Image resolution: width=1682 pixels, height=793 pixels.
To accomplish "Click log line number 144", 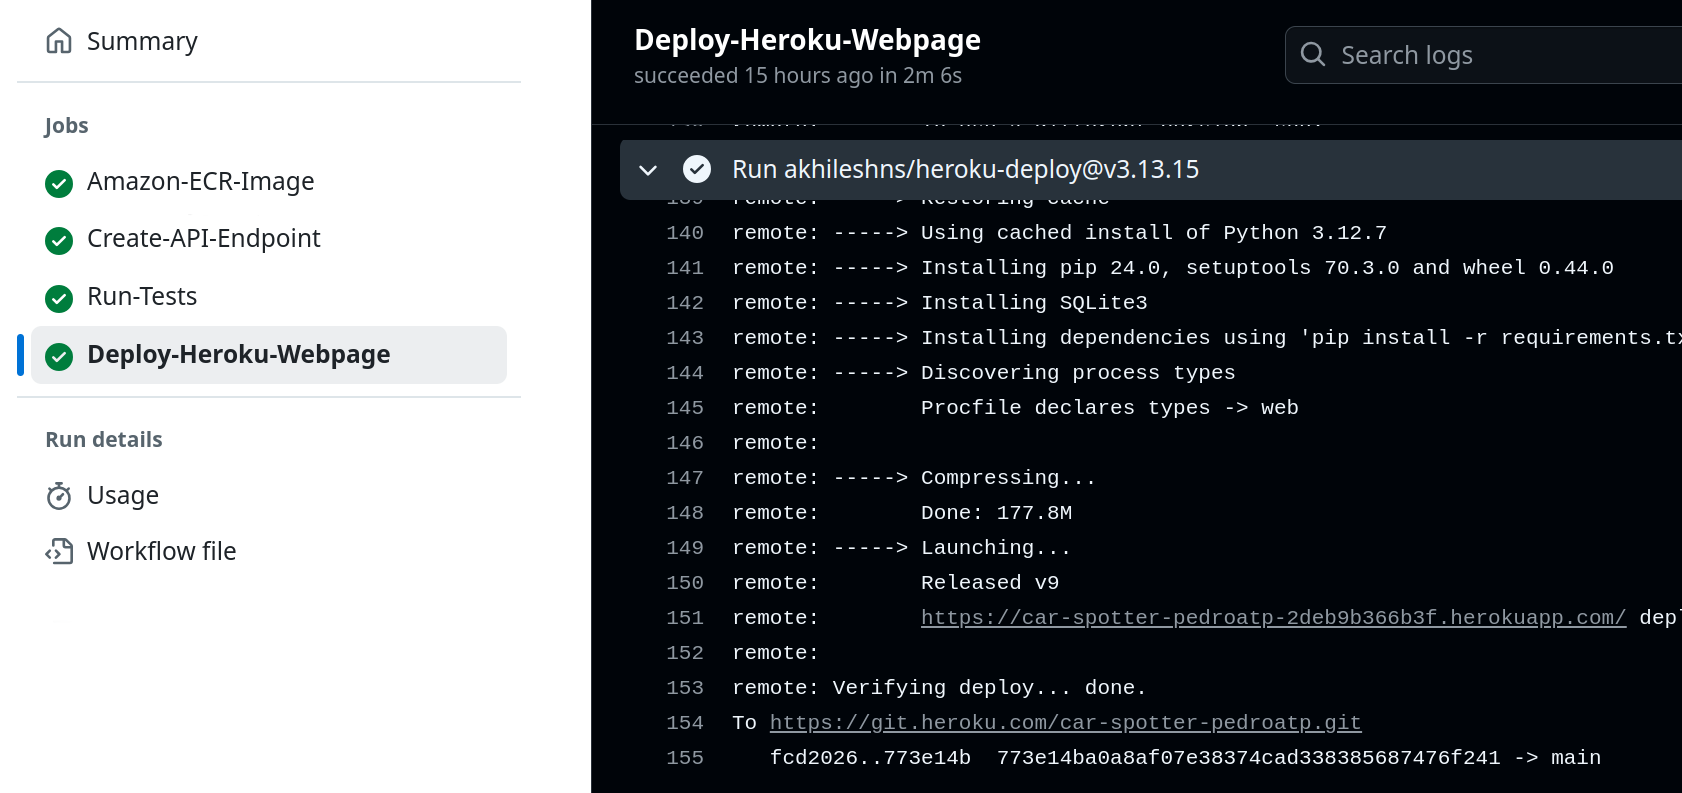I will pyautogui.click(x=685, y=373).
